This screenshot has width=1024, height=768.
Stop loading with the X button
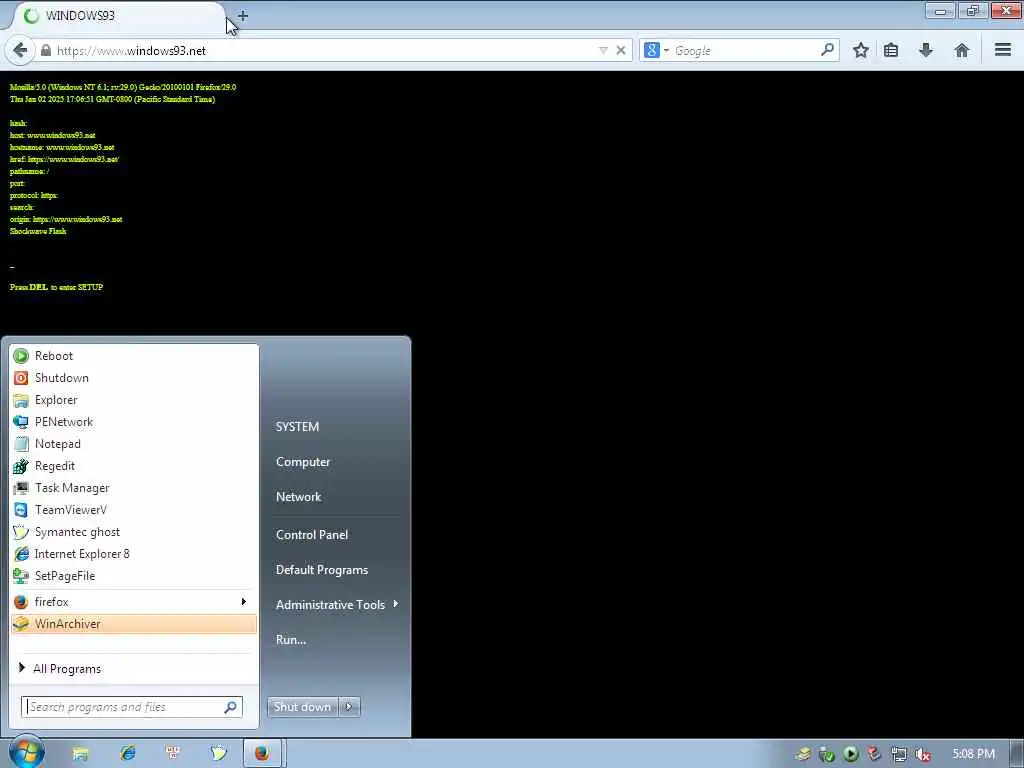621,50
